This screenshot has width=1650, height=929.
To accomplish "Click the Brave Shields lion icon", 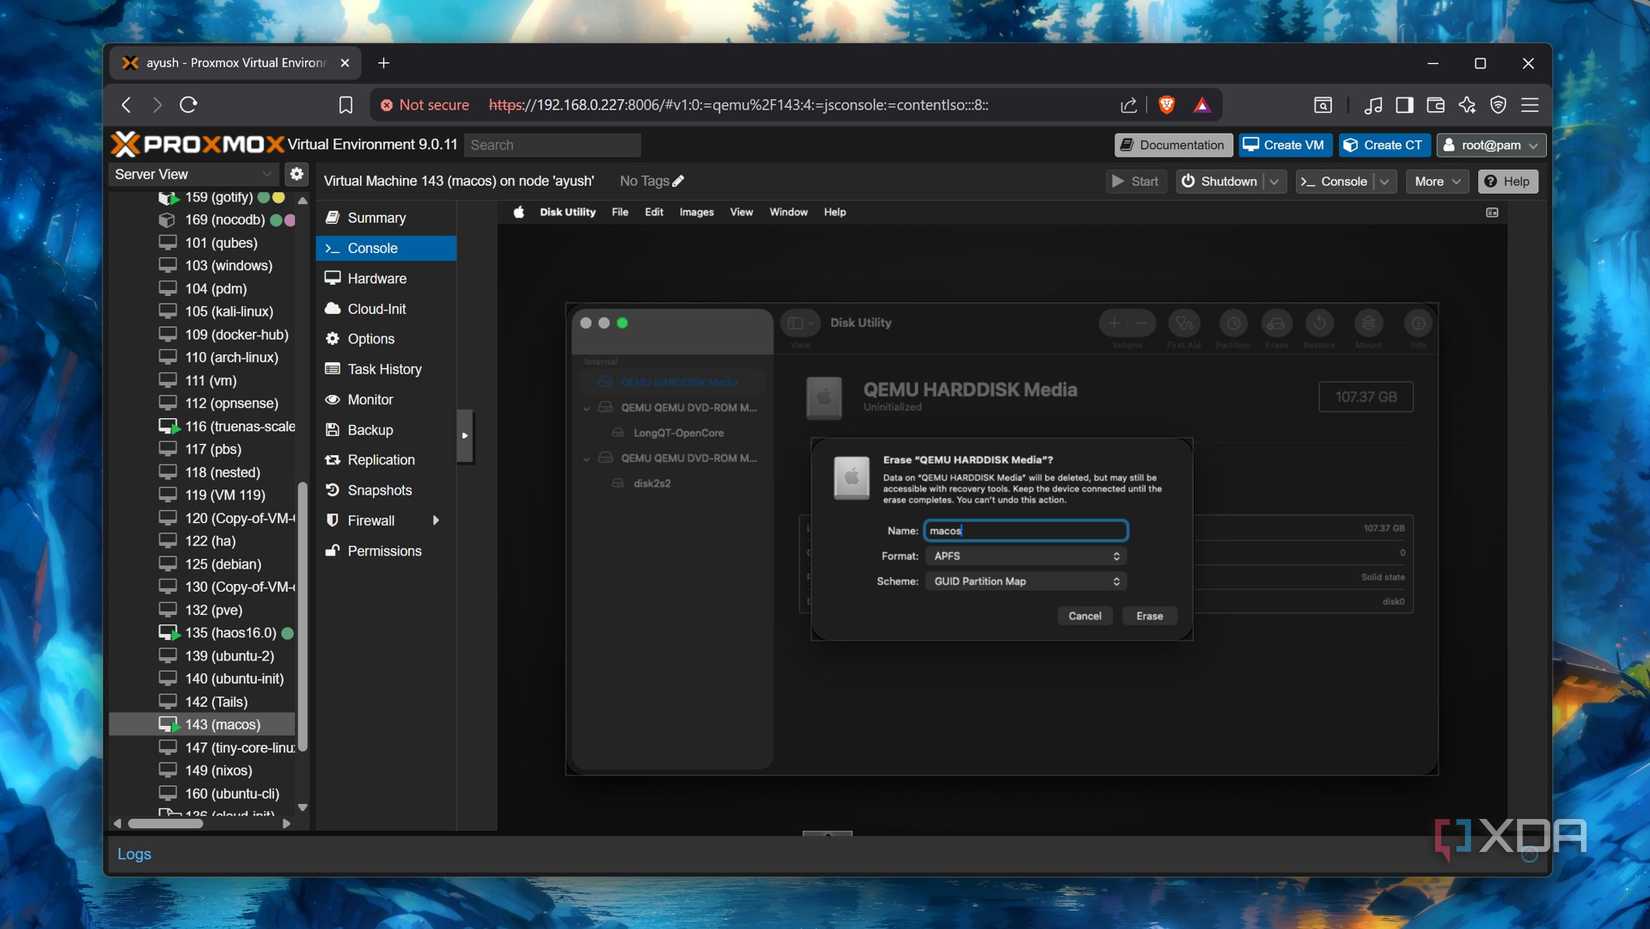I will 1166,105.
